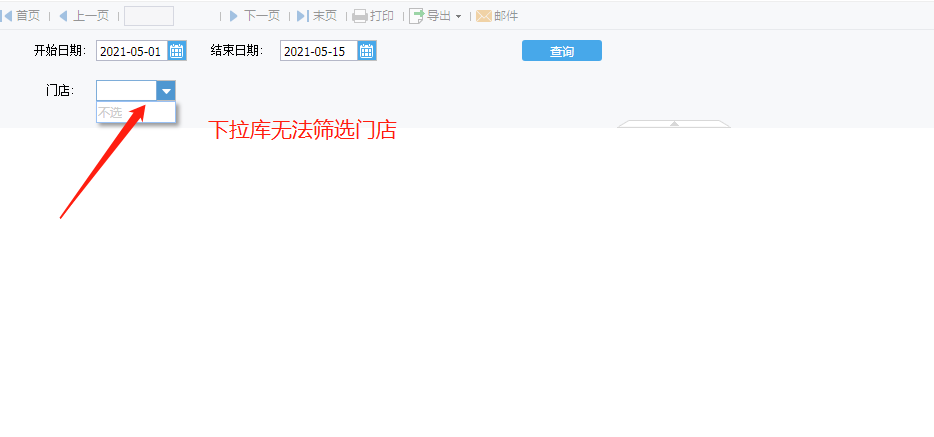
Task: Click the page number input box
Action: pyautogui.click(x=149, y=16)
